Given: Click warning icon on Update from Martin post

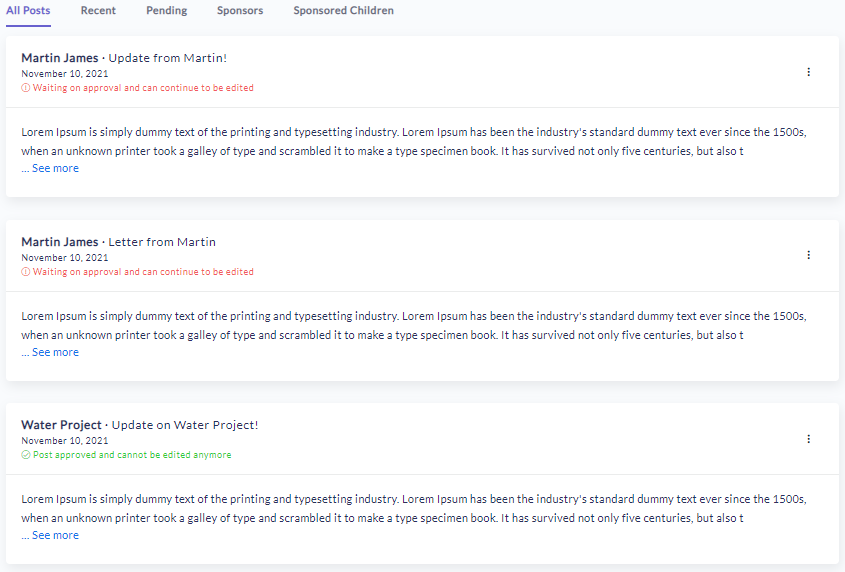Looking at the screenshot, I should coord(26,88).
